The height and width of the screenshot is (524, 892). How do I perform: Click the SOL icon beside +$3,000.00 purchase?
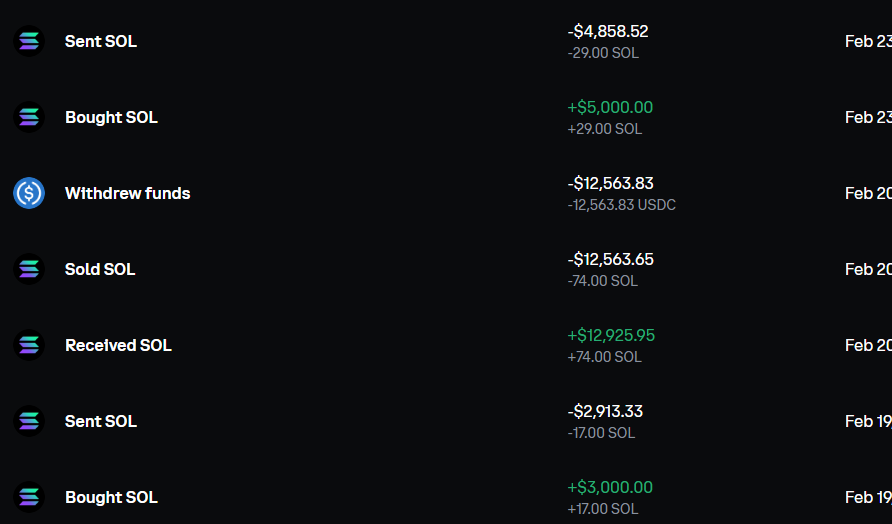click(x=29, y=497)
